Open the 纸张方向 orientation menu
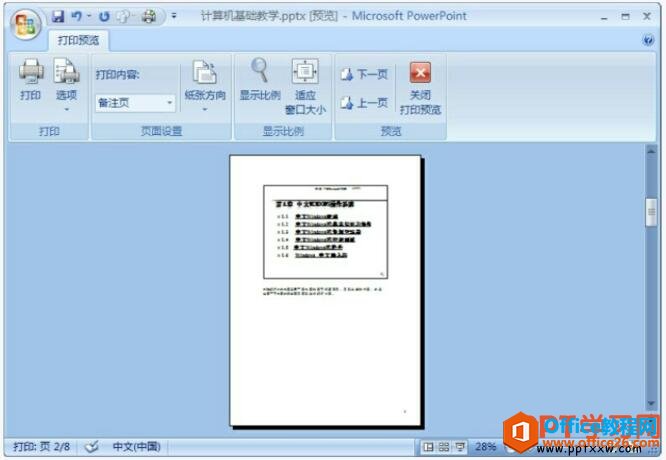This screenshot has width=666, height=460. click(x=205, y=86)
